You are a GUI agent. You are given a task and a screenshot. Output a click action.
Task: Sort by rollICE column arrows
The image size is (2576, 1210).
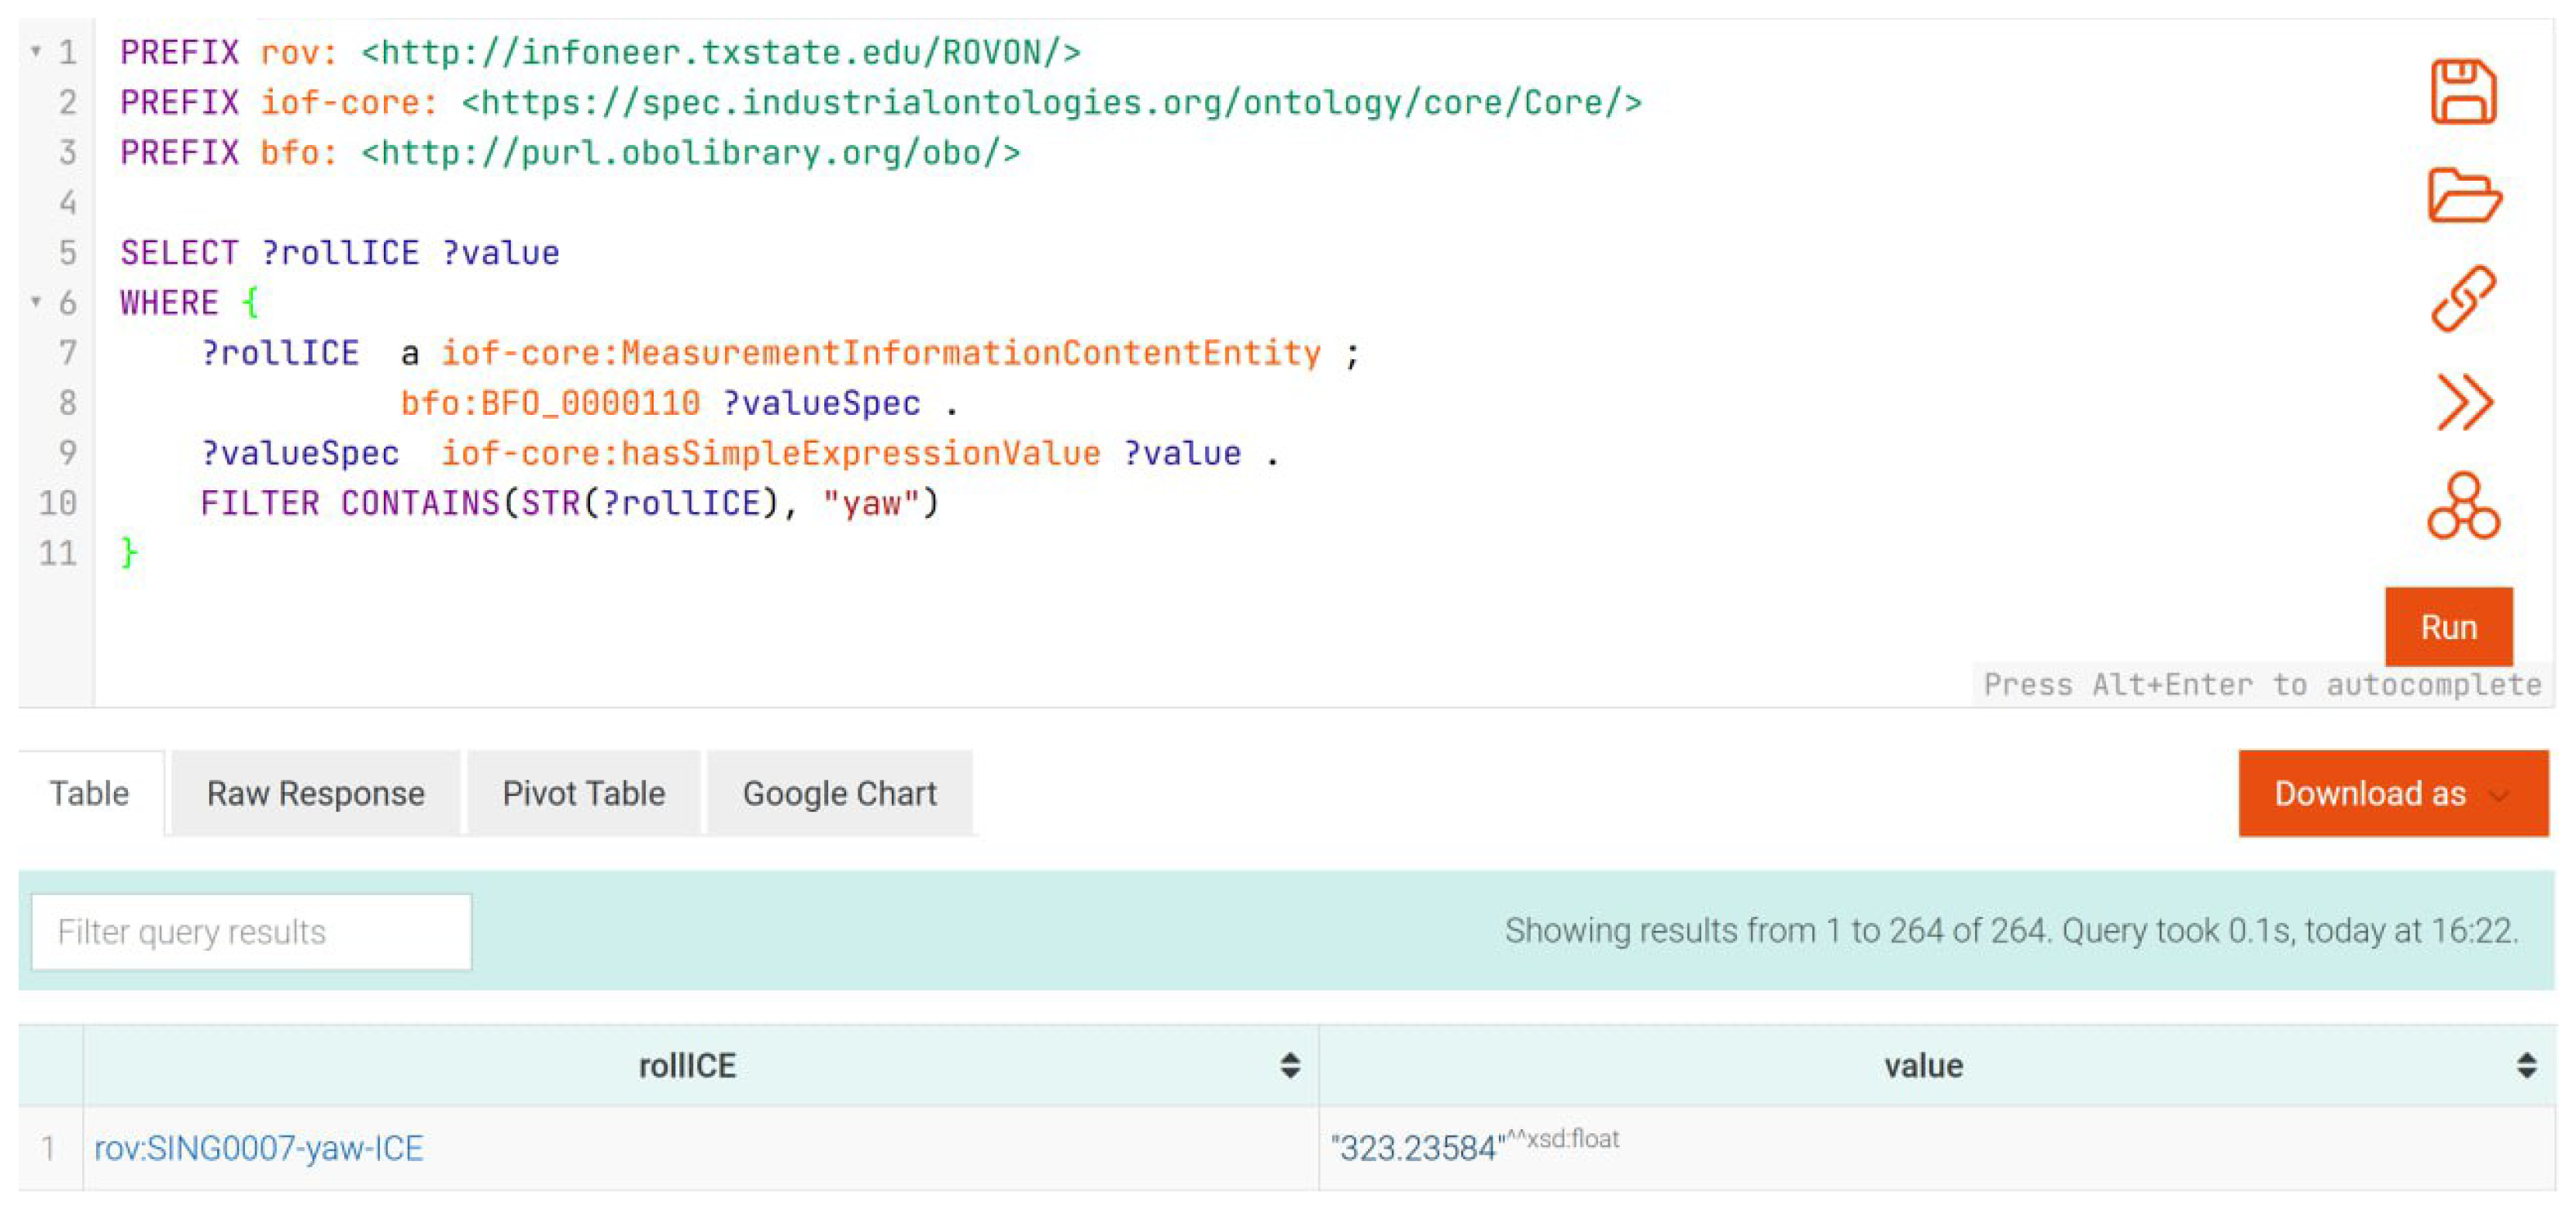[x=1289, y=1065]
